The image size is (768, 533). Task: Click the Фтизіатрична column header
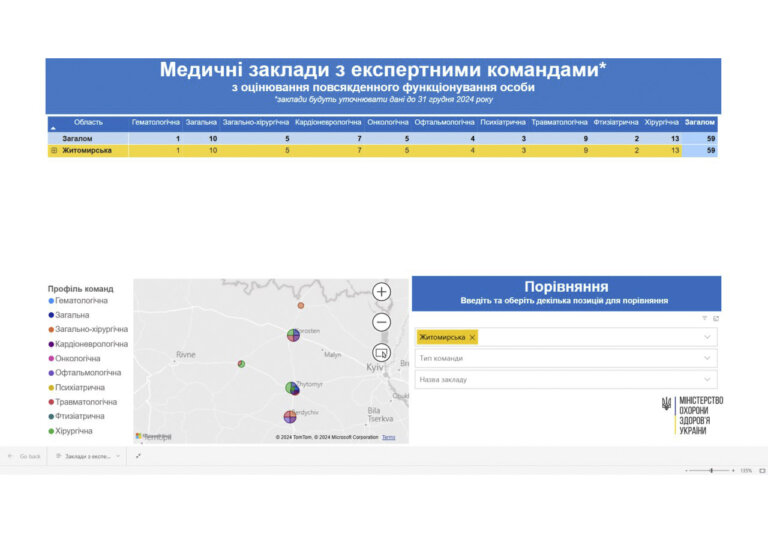point(616,122)
